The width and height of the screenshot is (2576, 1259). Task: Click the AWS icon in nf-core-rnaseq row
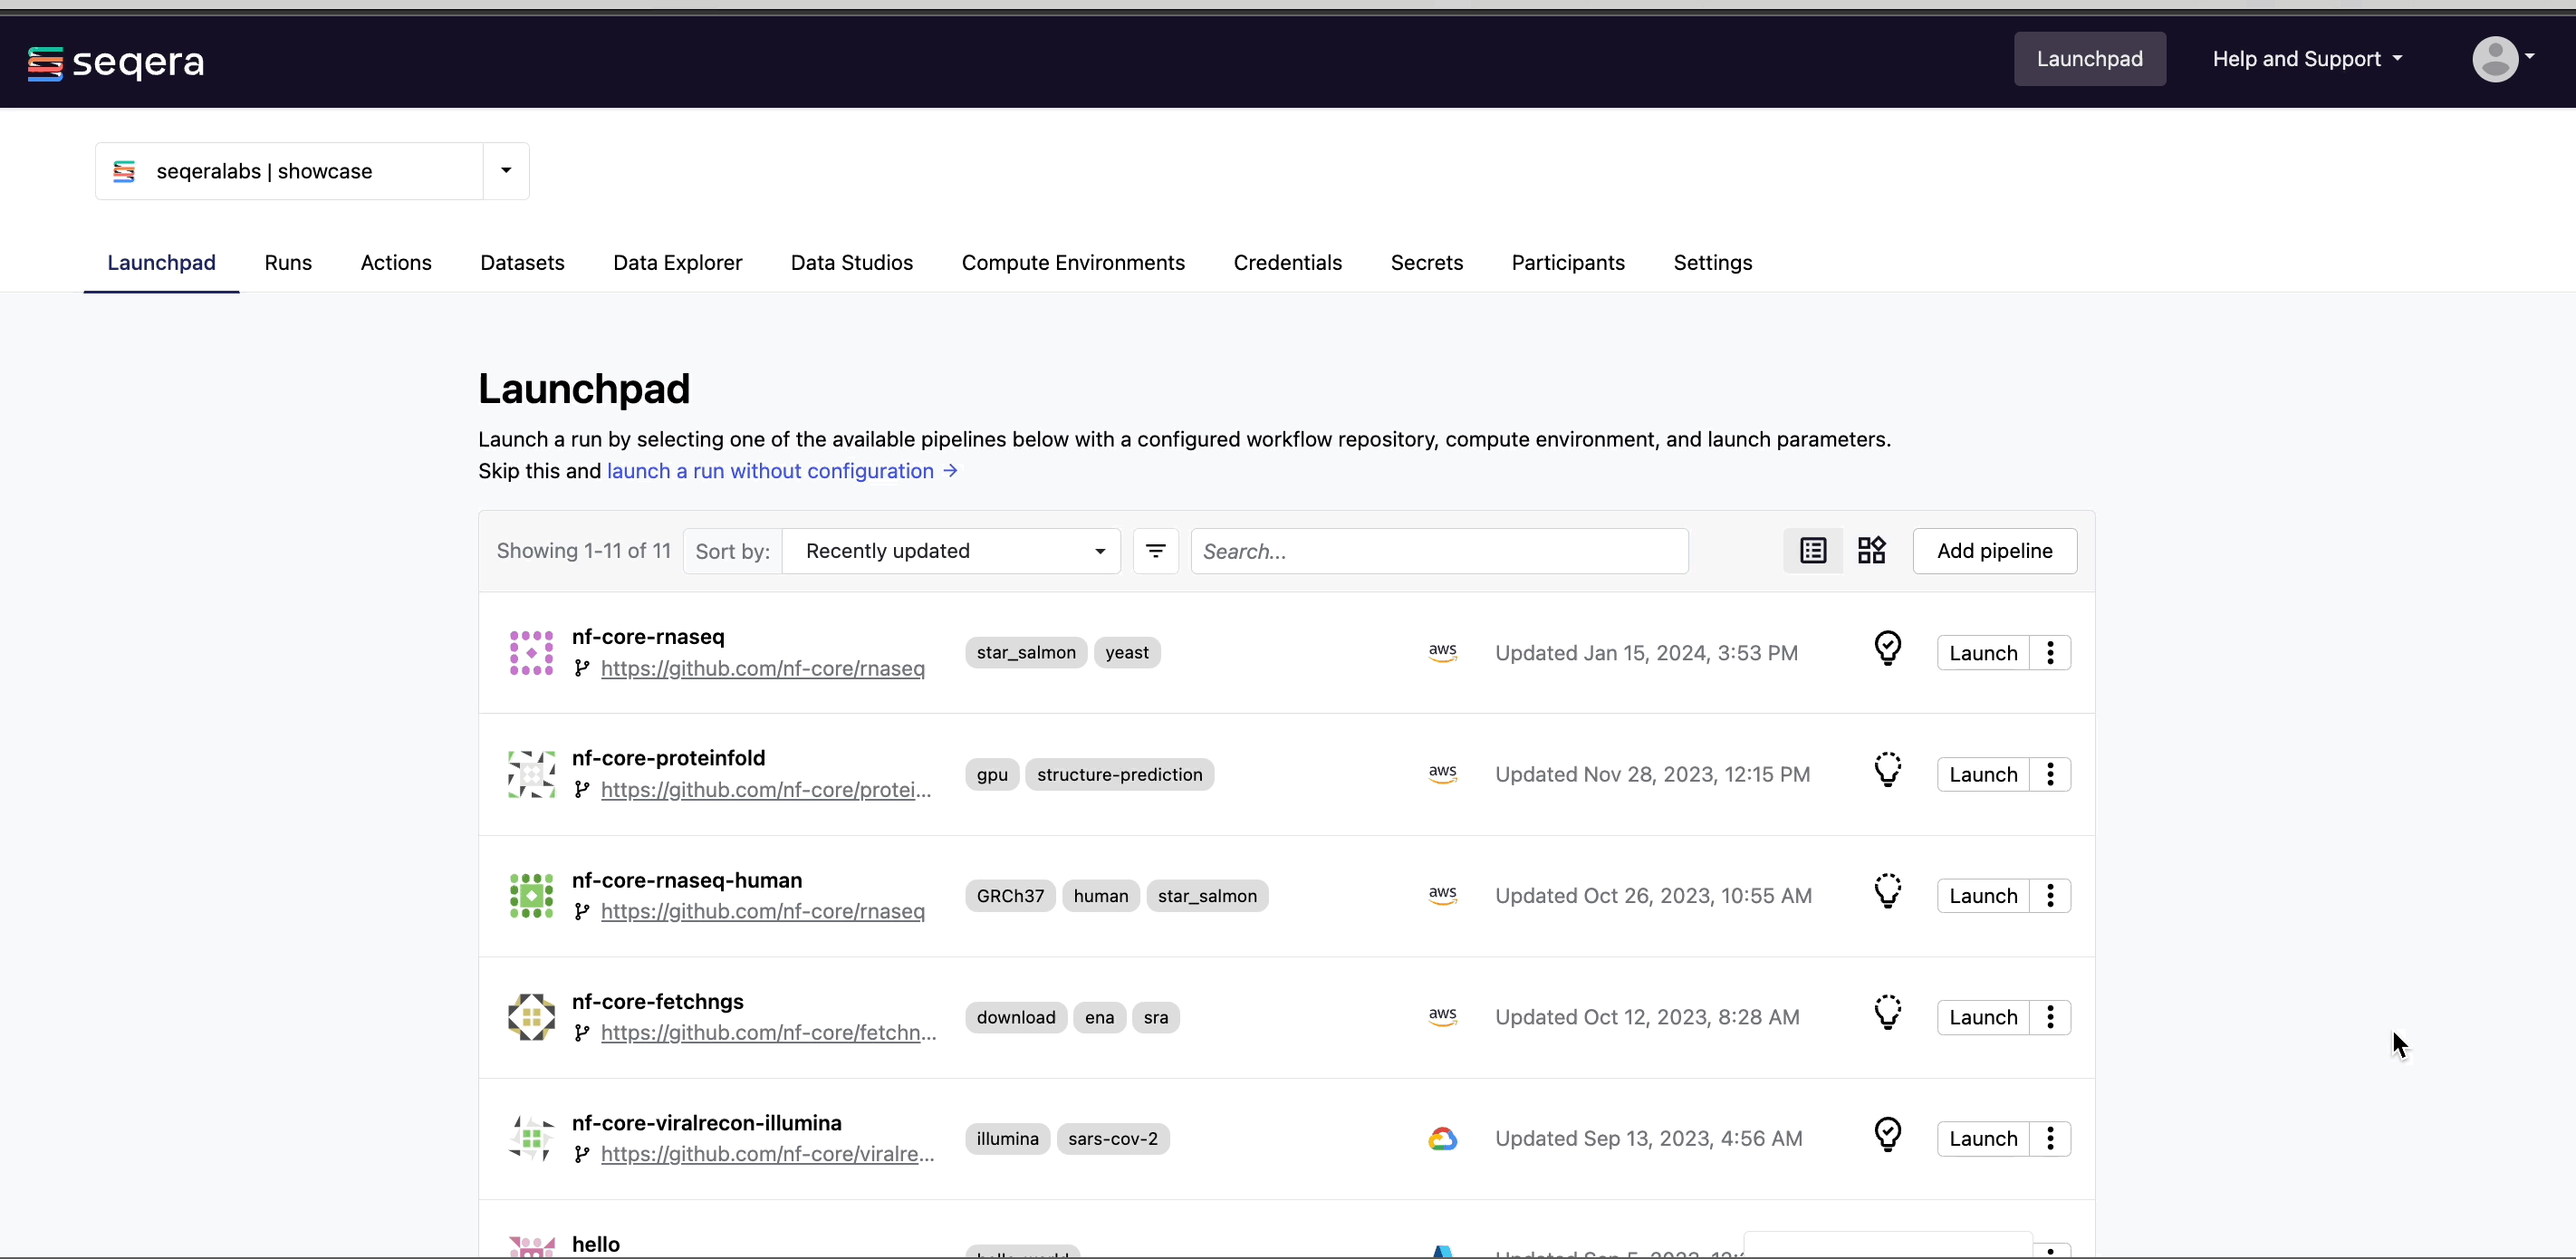1442,652
